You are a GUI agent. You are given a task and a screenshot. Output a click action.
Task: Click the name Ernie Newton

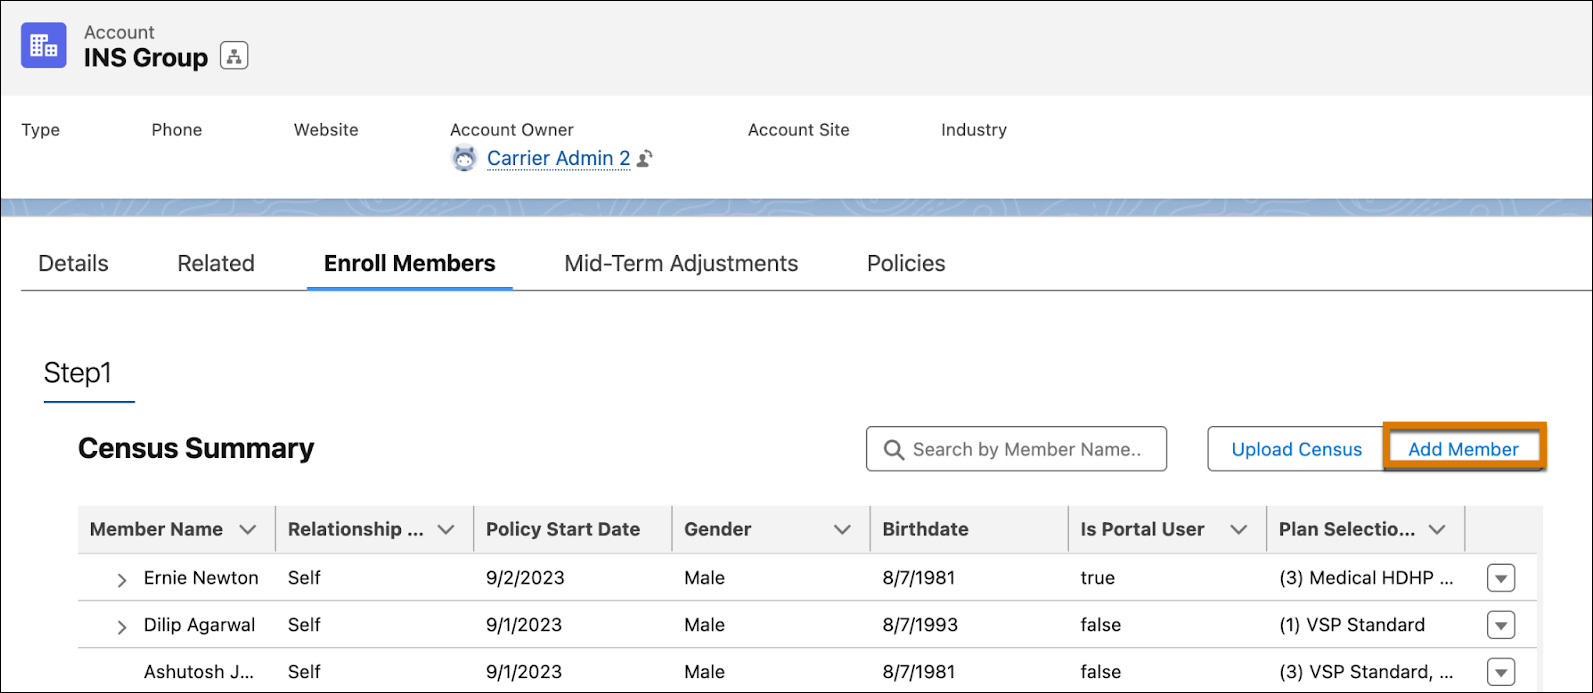point(201,578)
